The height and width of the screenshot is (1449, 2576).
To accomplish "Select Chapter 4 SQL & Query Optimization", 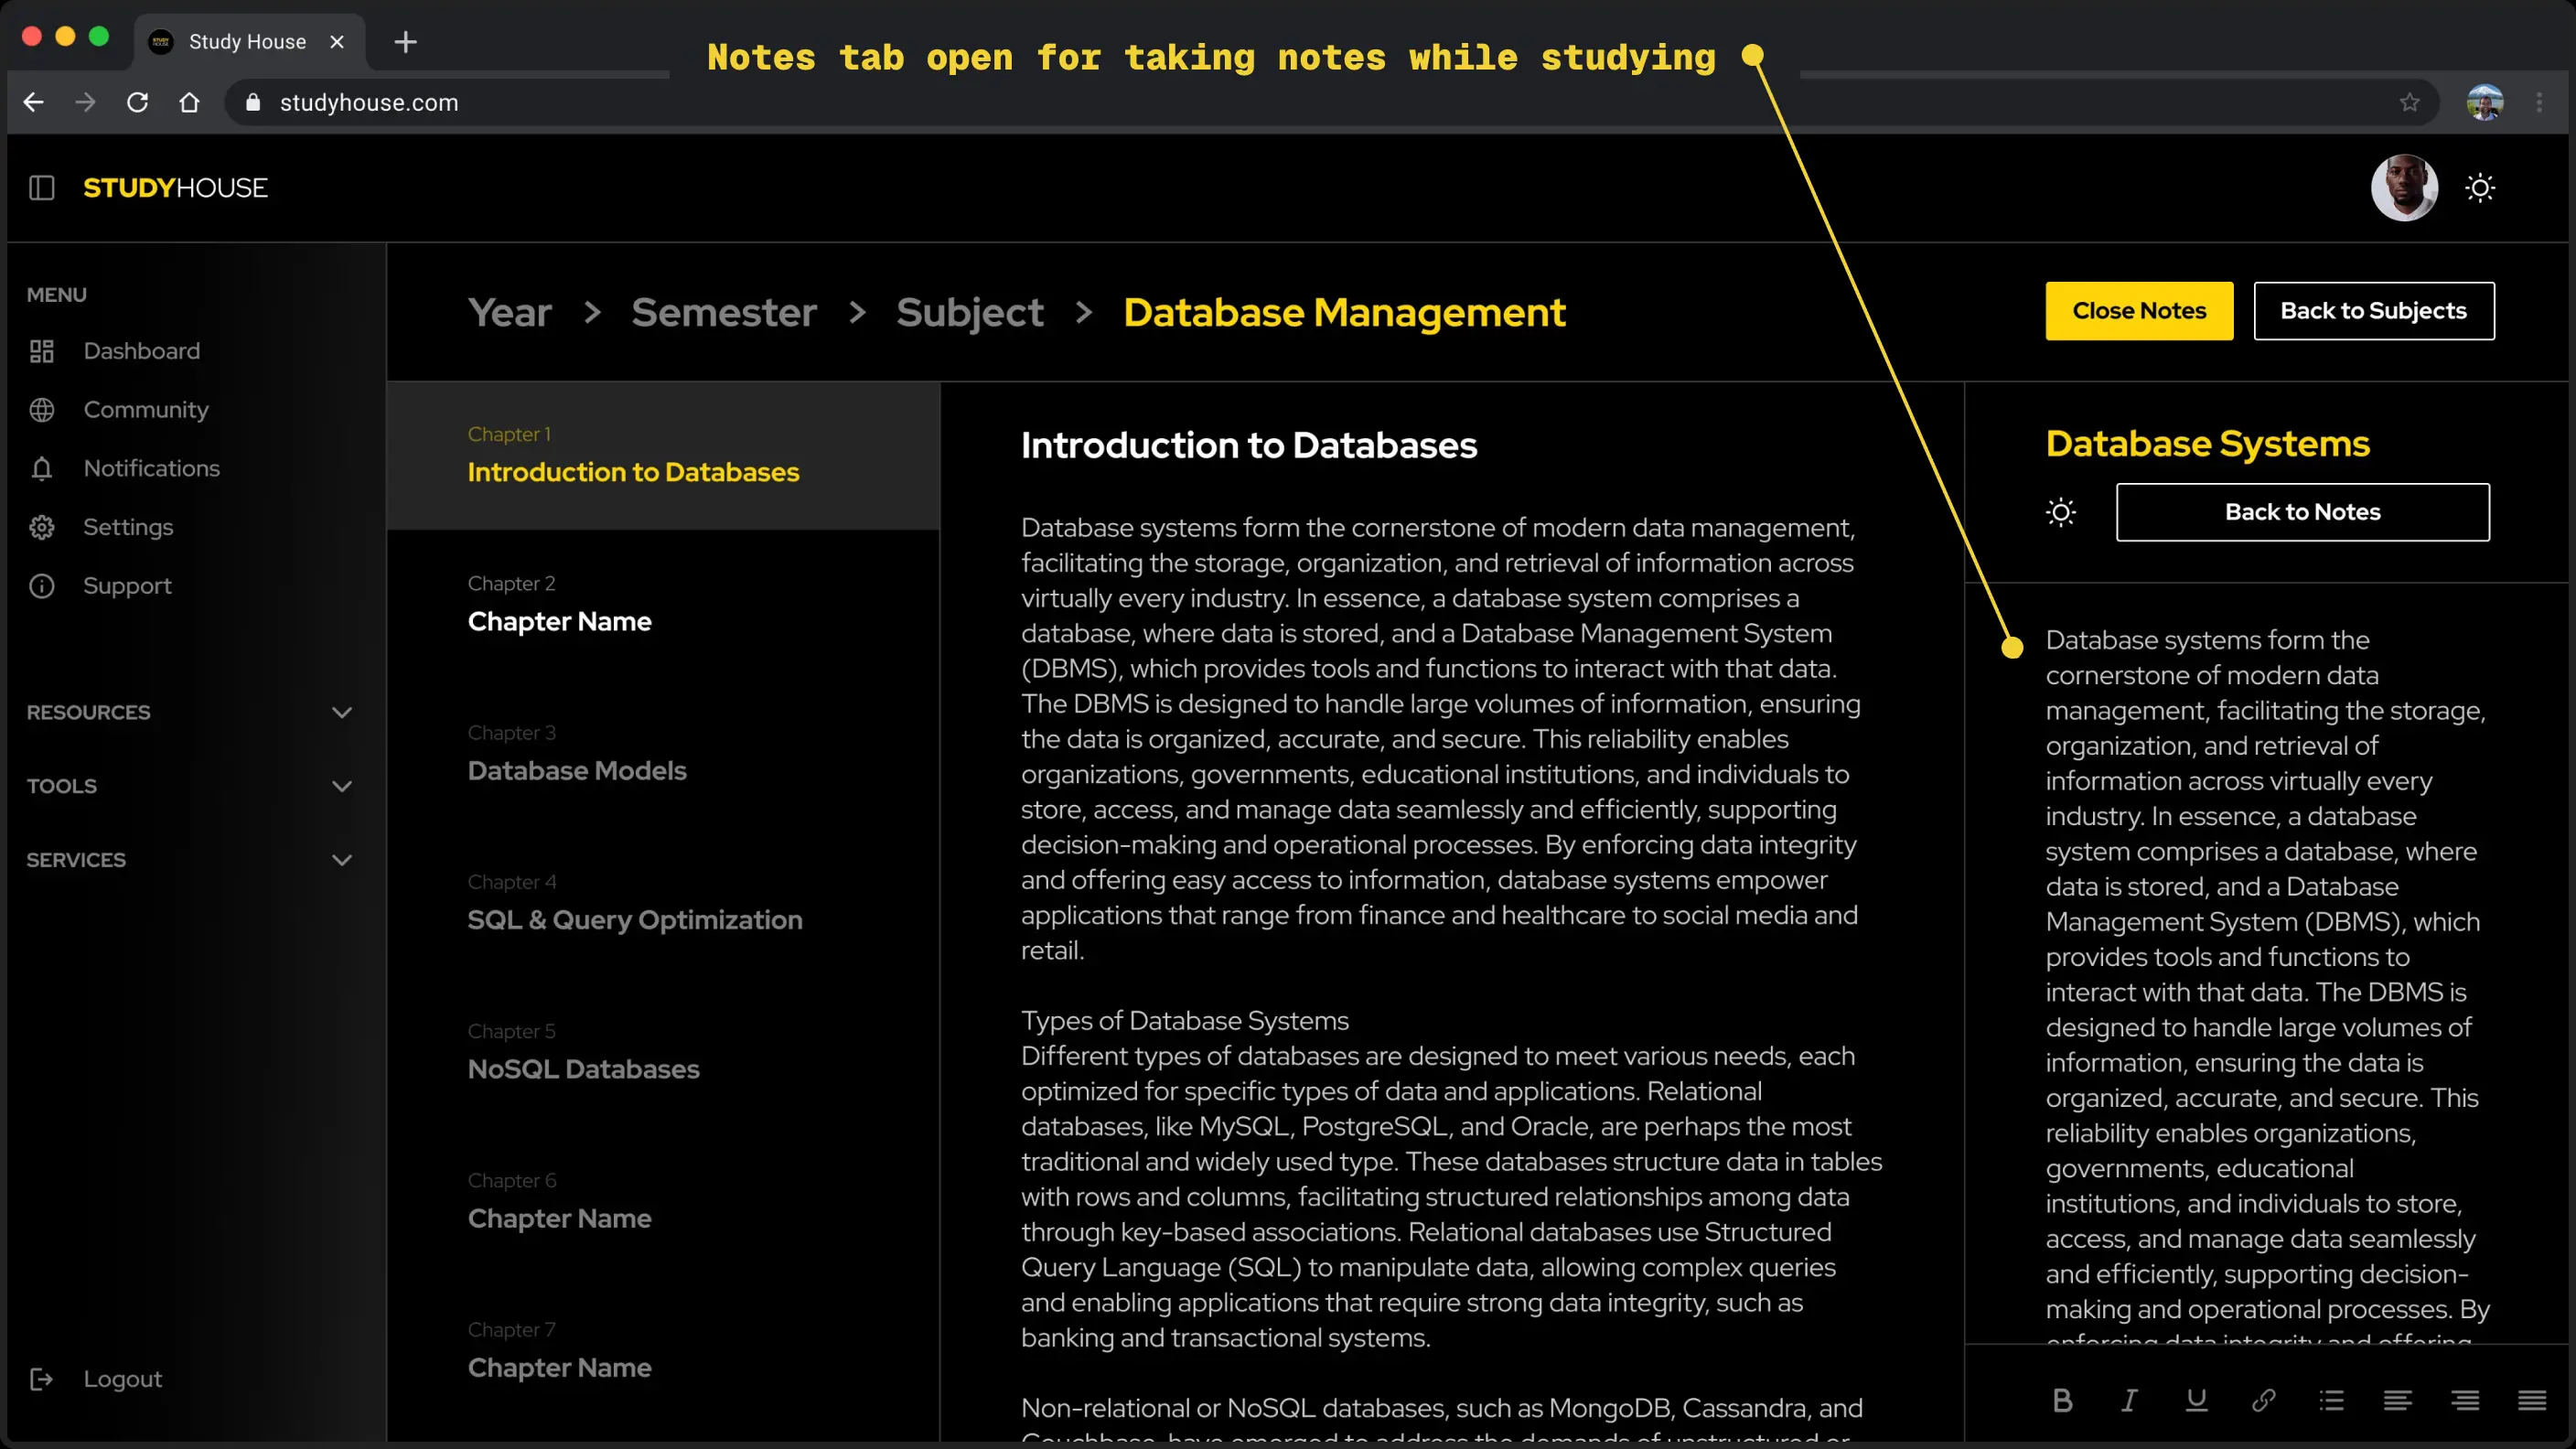I will (x=663, y=903).
